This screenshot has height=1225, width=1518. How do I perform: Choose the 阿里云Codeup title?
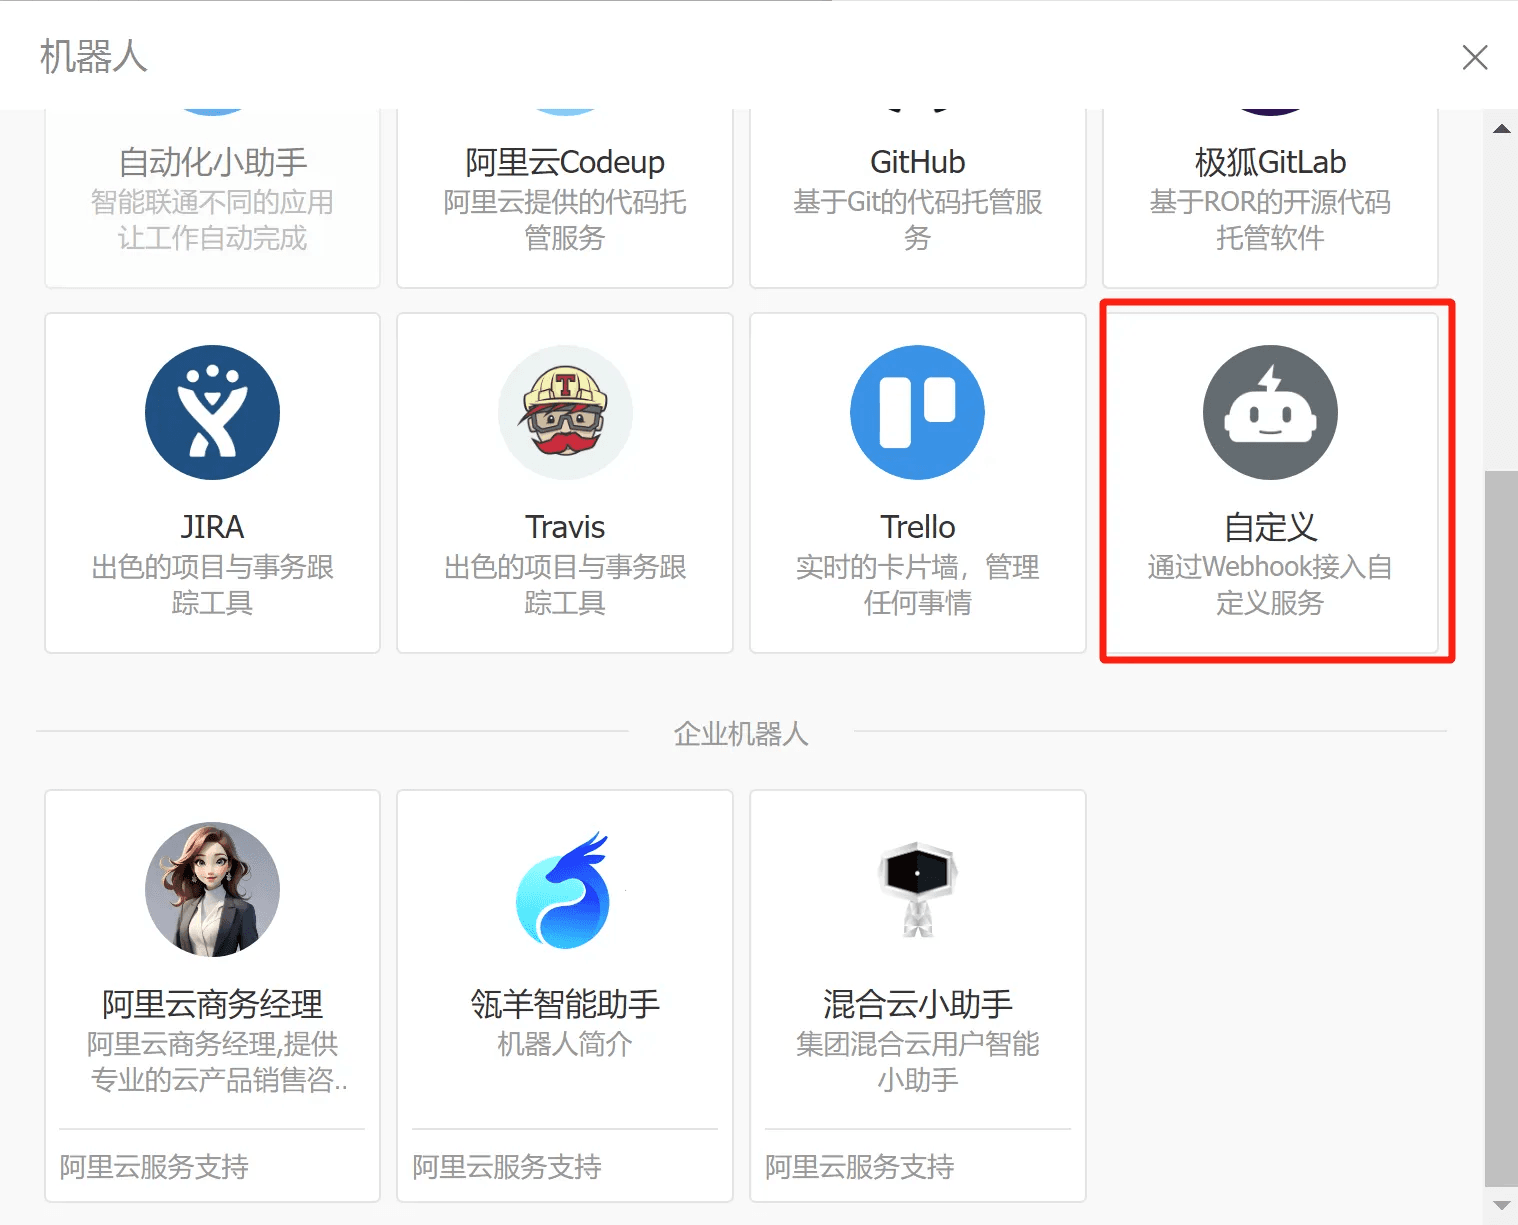565,162
